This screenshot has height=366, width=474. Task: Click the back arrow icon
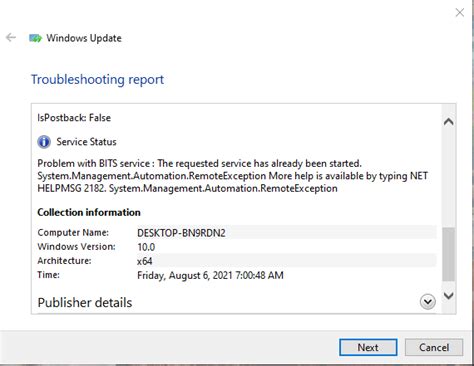[11, 38]
